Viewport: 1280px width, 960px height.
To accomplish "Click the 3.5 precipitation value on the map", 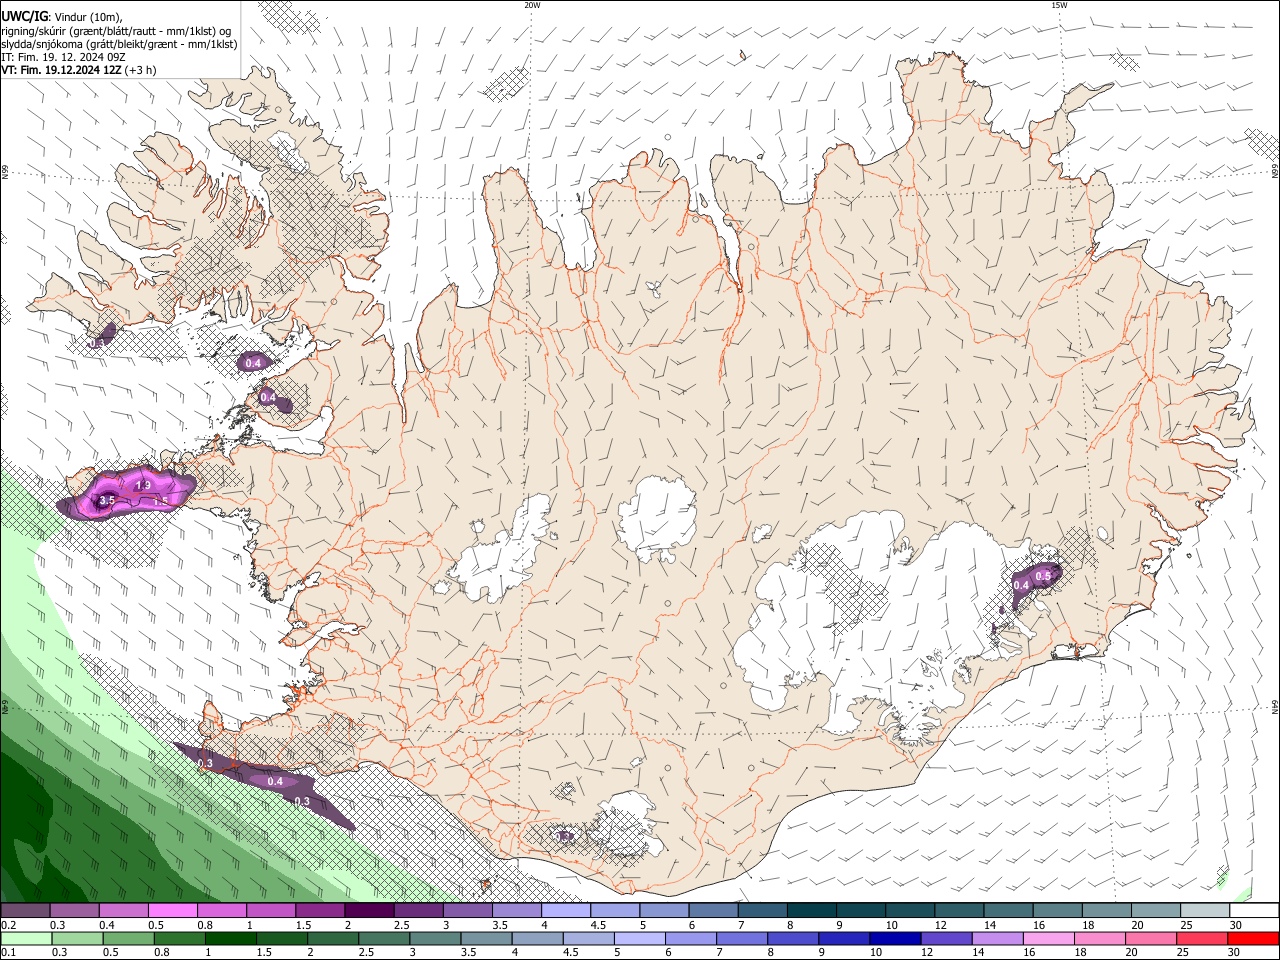I will tap(108, 500).
